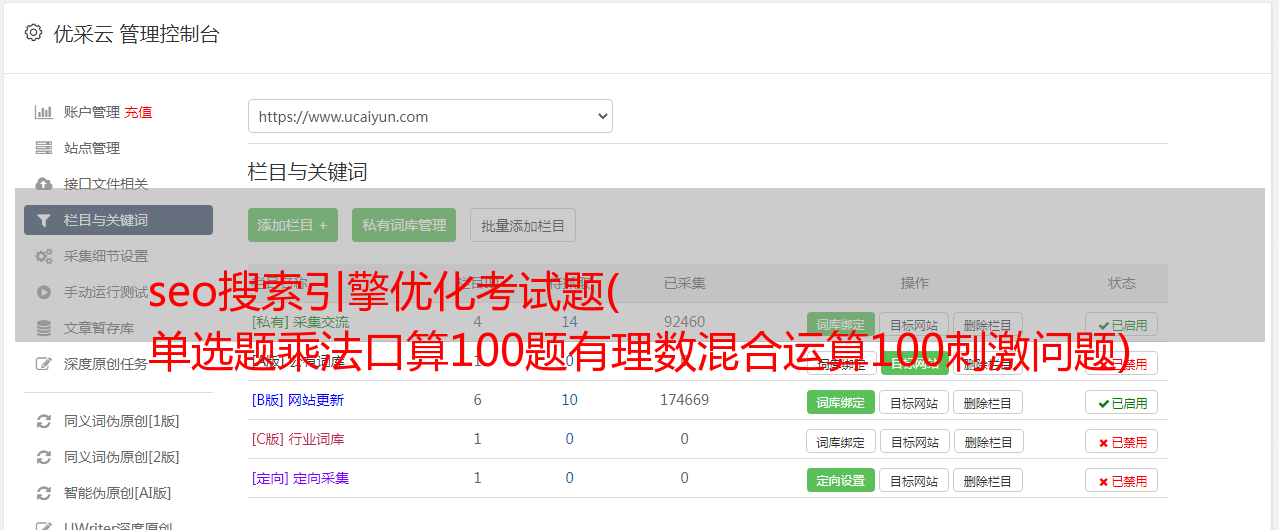The width and height of the screenshot is (1279, 530).
Task: Click 词库绑定 in the 网站更新 row
Action: click(841, 402)
